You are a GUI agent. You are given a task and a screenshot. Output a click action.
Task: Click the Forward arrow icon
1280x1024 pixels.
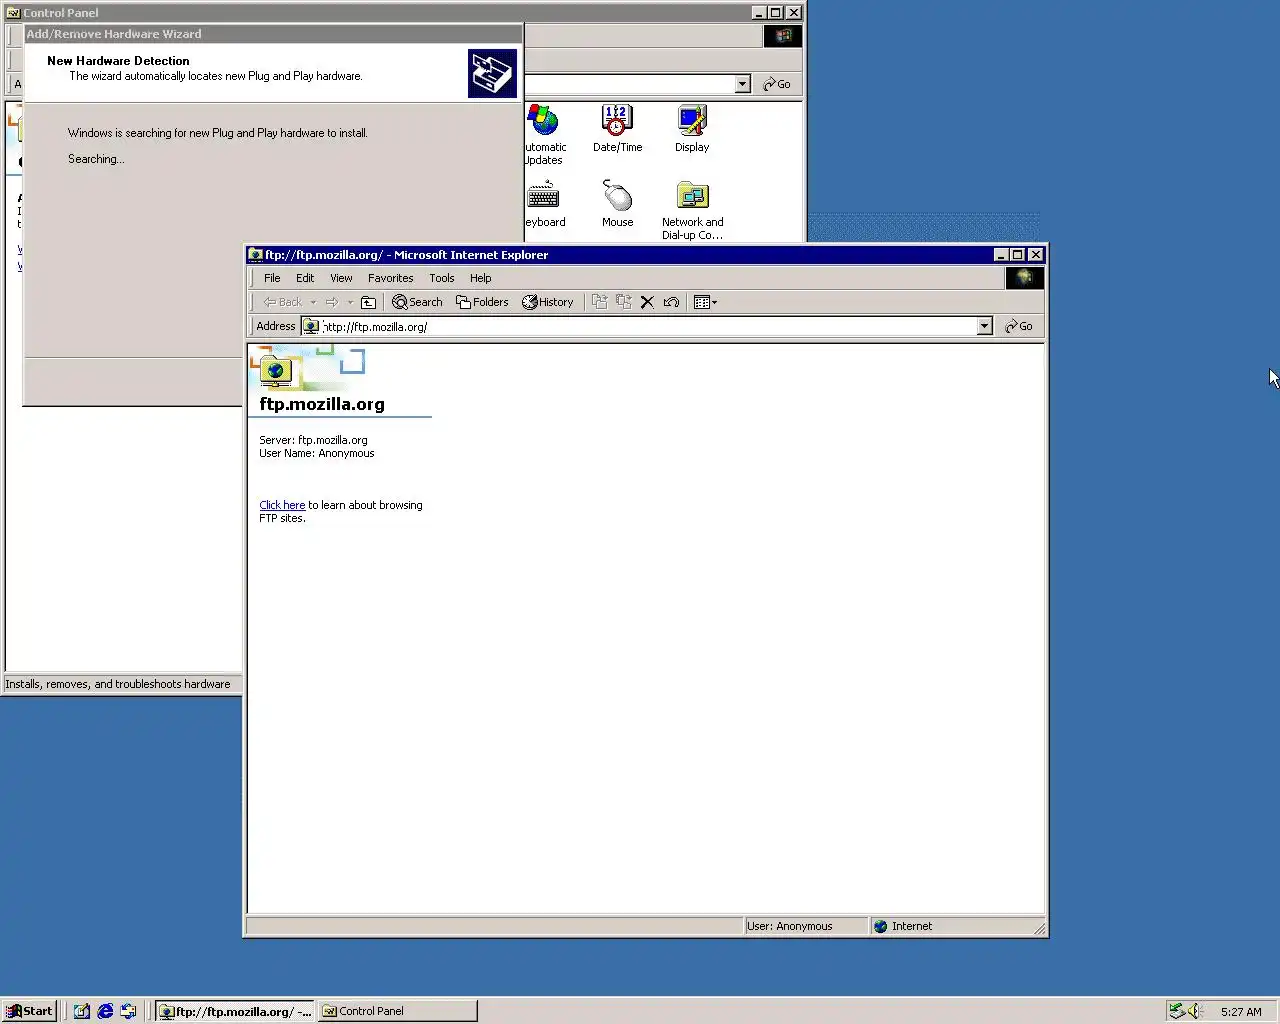(x=332, y=302)
